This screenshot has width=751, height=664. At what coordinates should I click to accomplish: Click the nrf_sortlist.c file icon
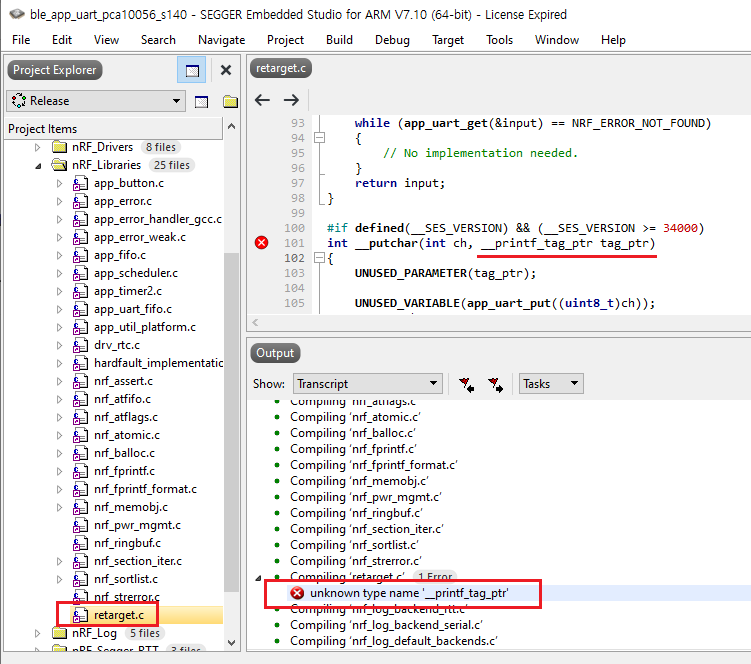pyautogui.click(x=80, y=579)
